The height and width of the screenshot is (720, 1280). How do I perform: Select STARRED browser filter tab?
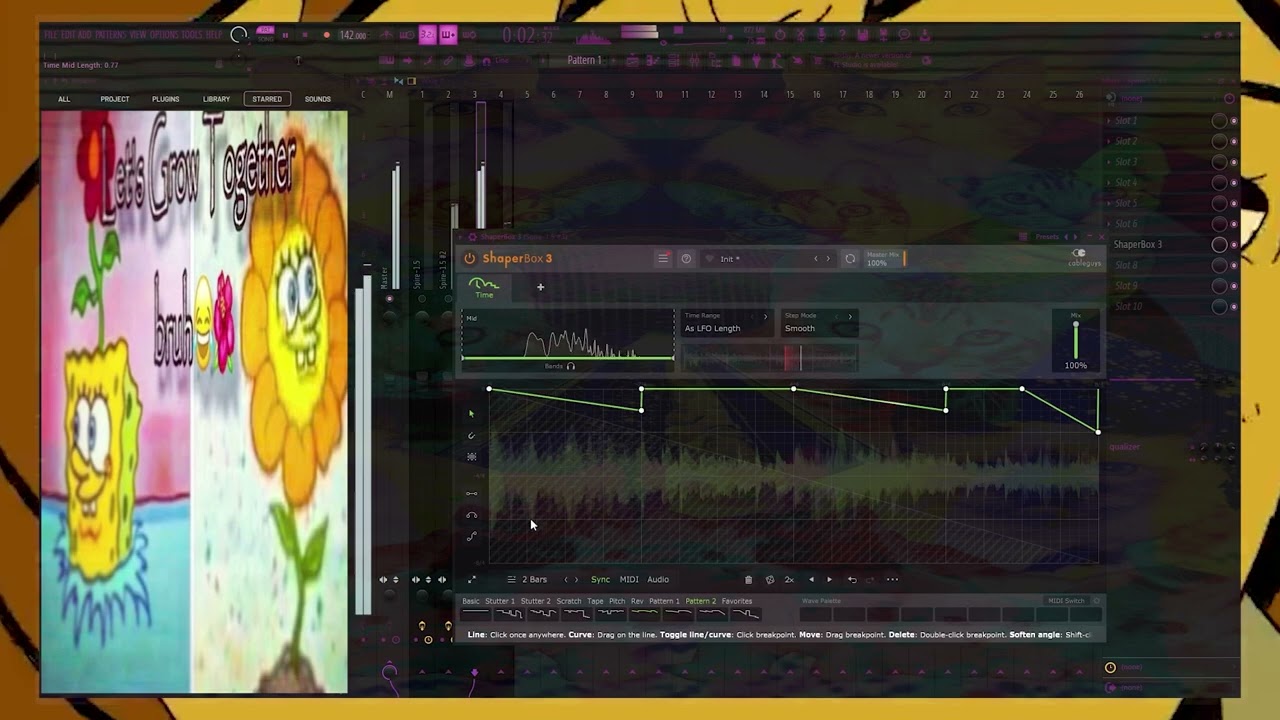coord(267,99)
